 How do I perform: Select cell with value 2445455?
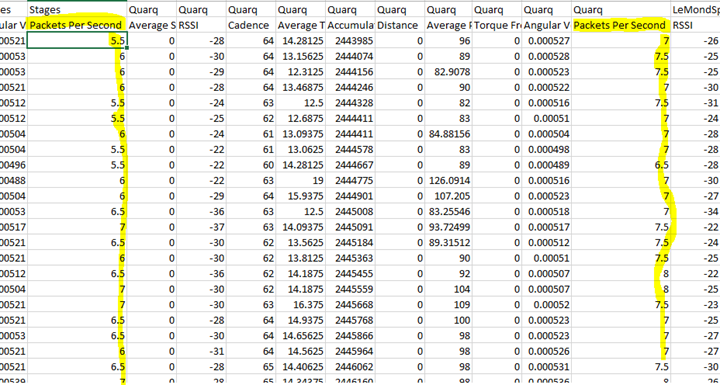pyautogui.click(x=350, y=274)
